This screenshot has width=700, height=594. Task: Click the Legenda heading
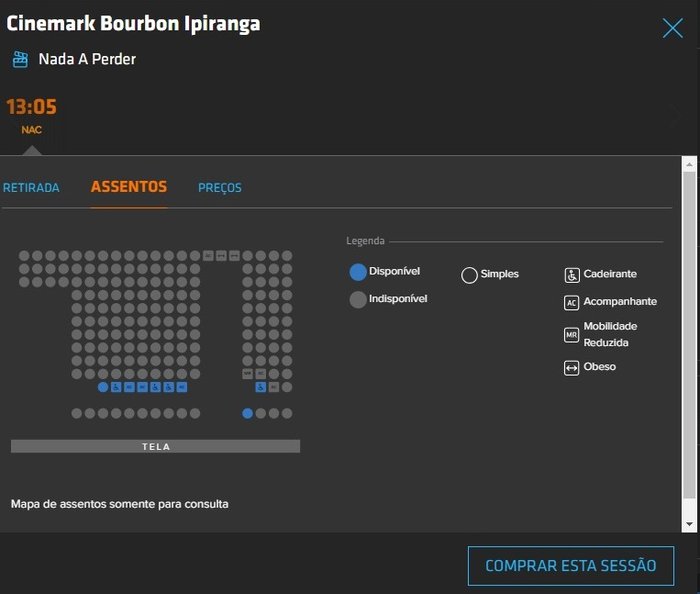tap(365, 241)
